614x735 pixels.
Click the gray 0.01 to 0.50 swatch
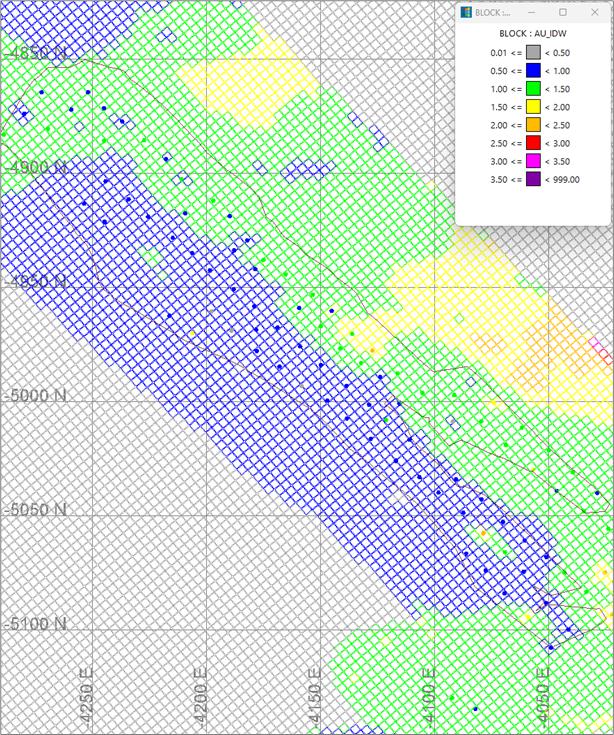[x=533, y=52]
